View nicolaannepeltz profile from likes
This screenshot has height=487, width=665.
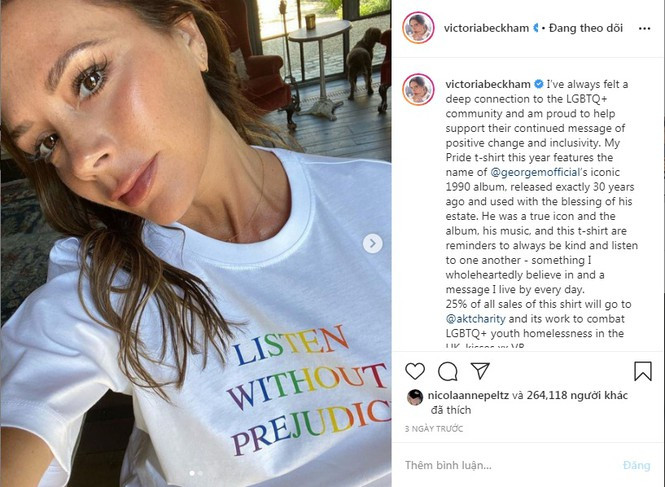(x=468, y=395)
